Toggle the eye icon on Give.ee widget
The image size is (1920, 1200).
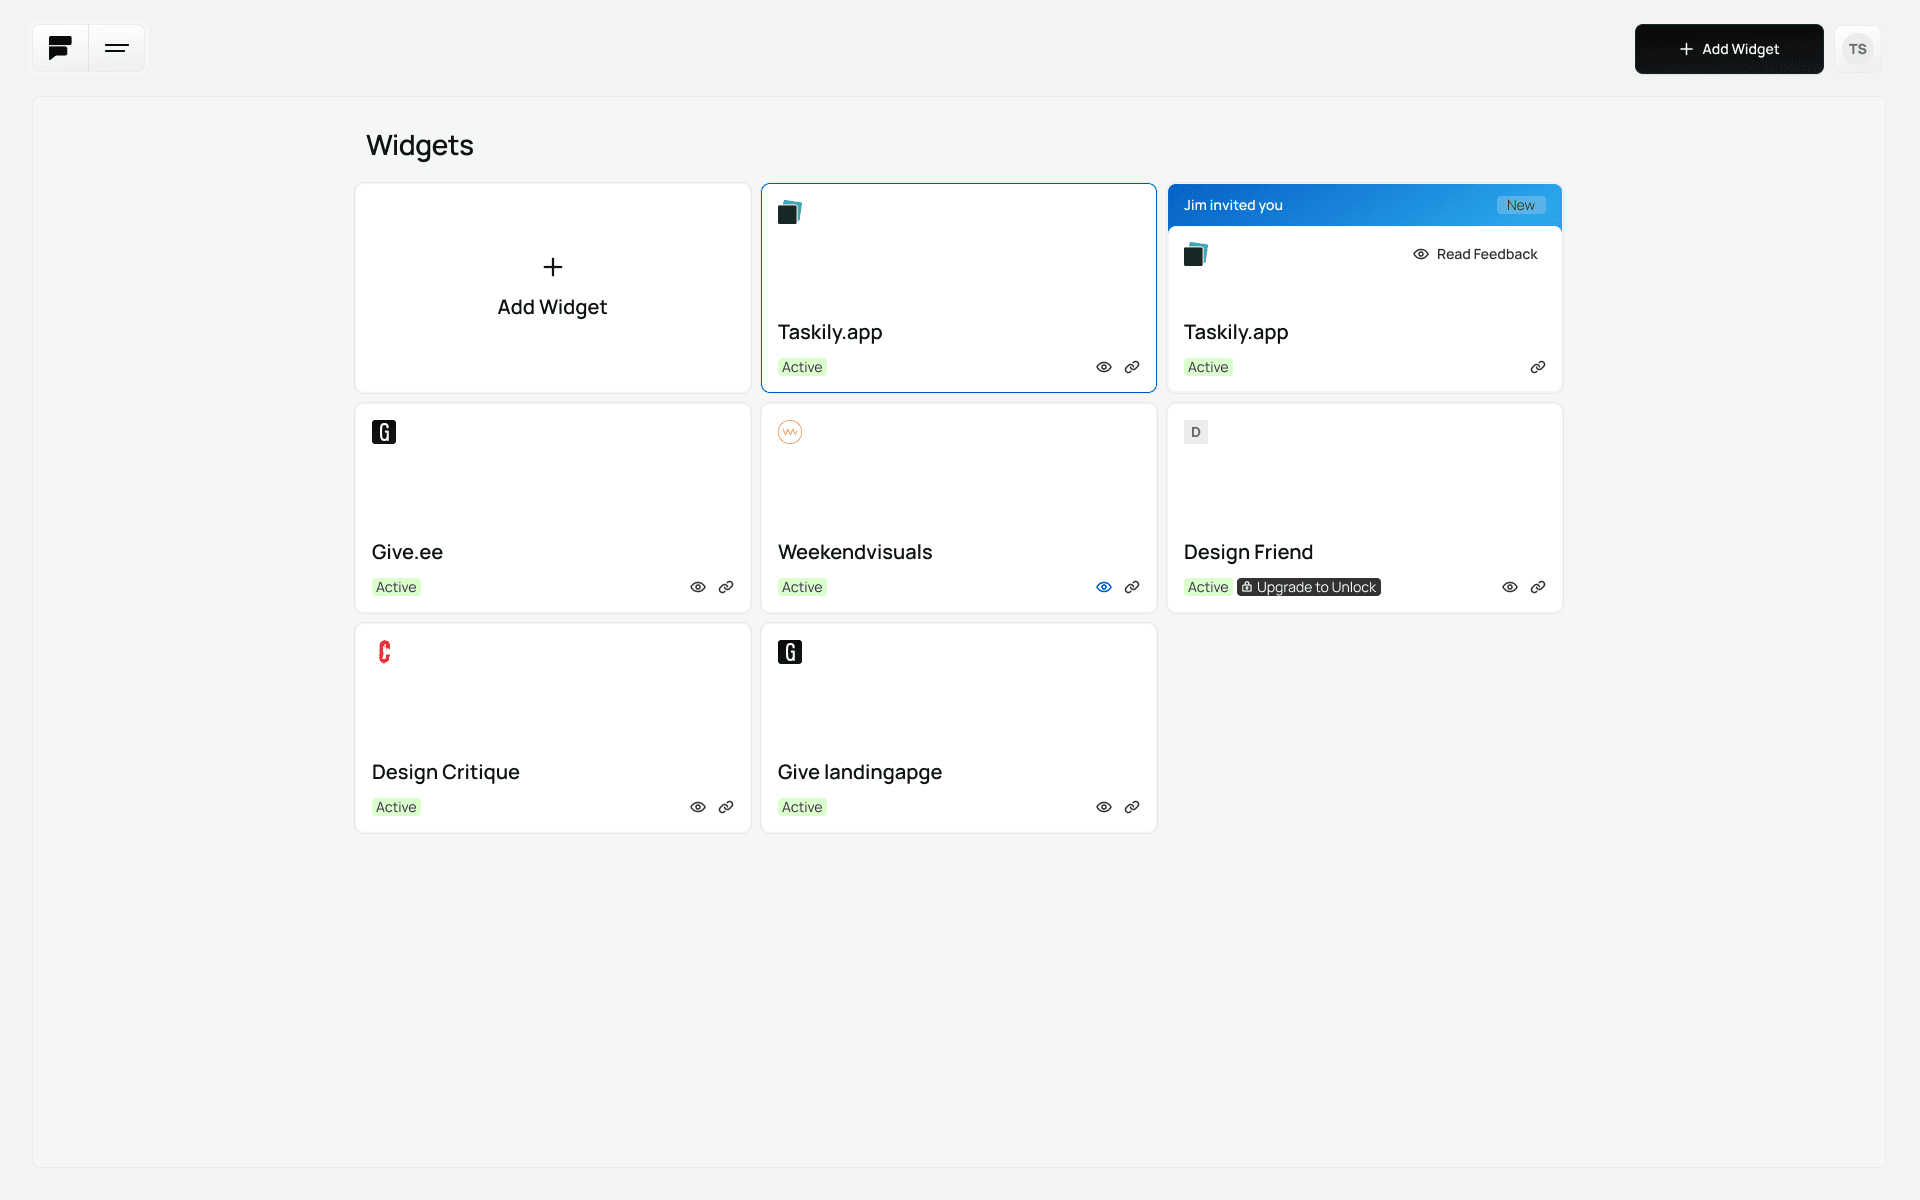[x=698, y=587]
